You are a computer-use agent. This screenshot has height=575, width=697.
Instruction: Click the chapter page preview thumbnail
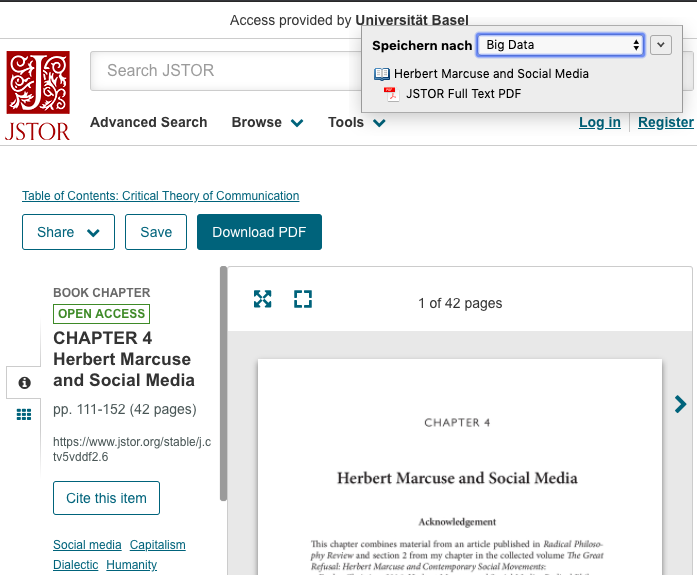pos(460,467)
